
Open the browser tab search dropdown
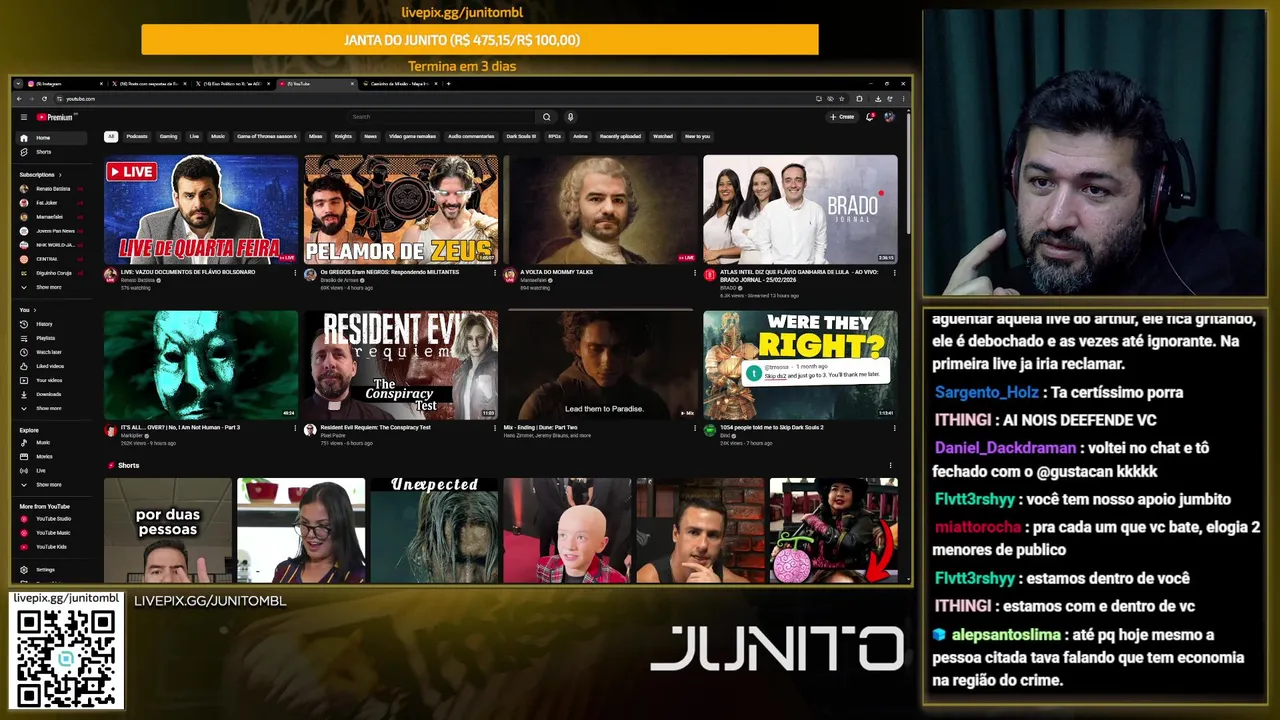[18, 84]
